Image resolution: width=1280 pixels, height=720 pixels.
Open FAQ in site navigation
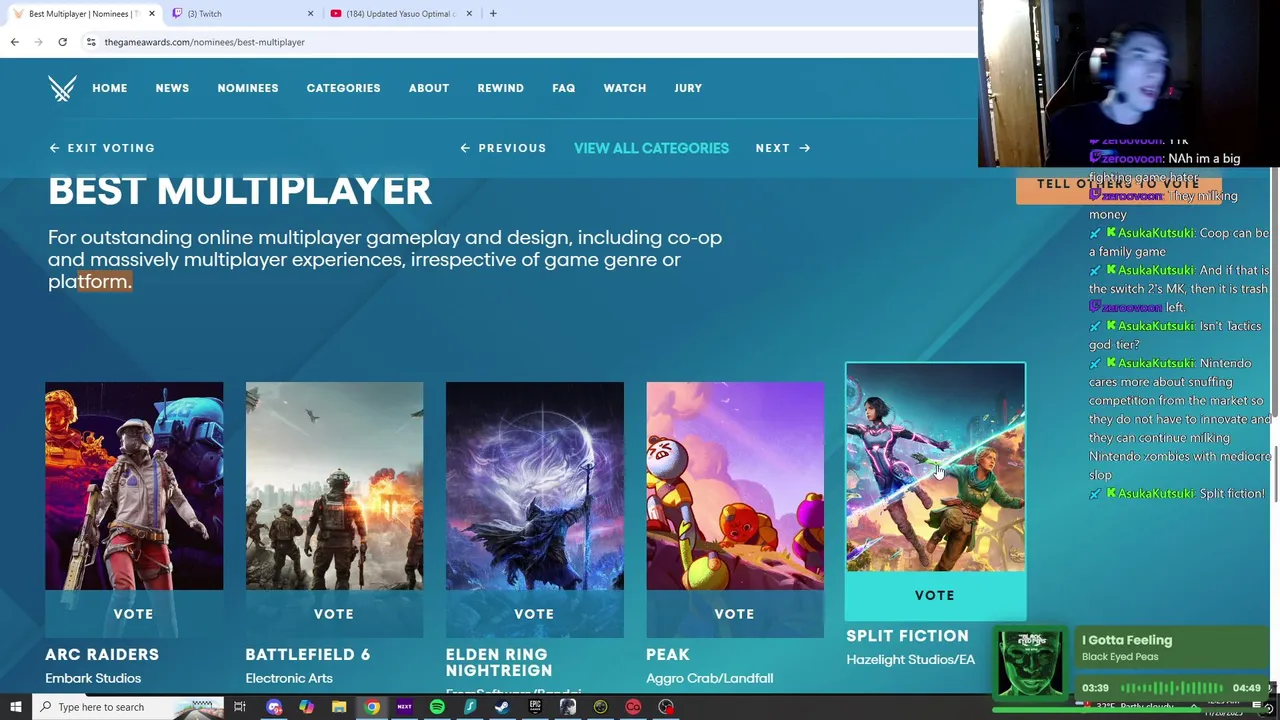click(x=564, y=88)
